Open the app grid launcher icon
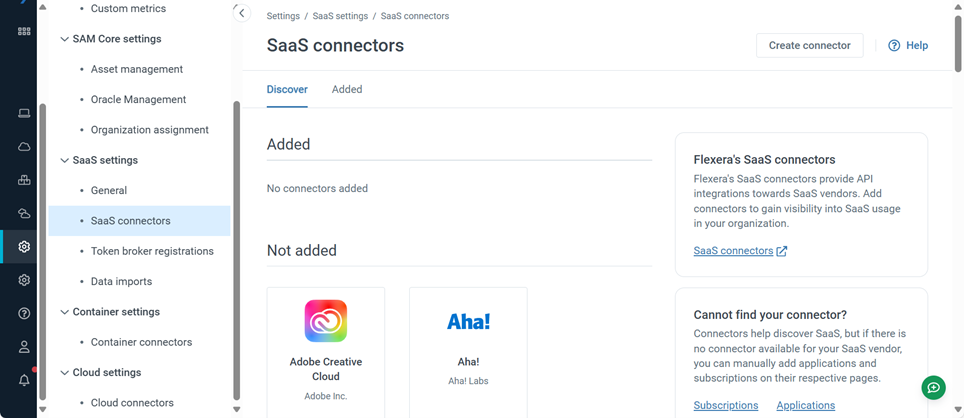Image resolution: width=964 pixels, height=418 pixels. pos(24,32)
